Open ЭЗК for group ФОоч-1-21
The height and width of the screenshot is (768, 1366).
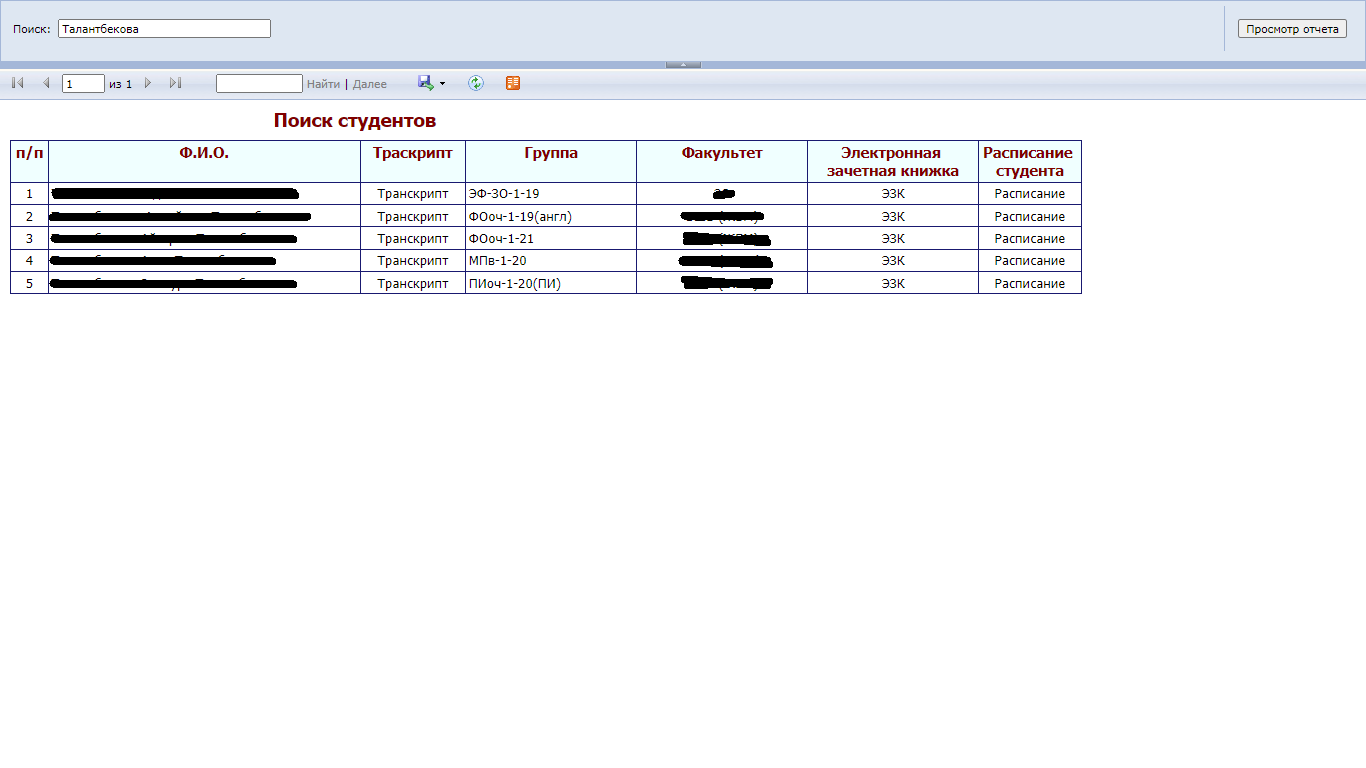point(893,239)
